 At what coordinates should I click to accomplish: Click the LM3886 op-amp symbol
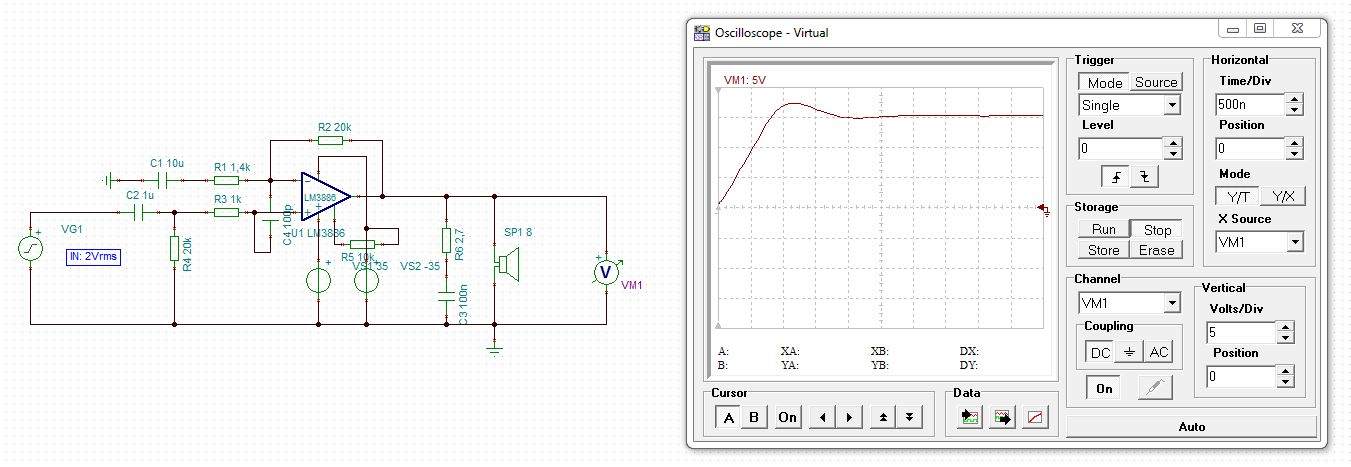[326, 197]
